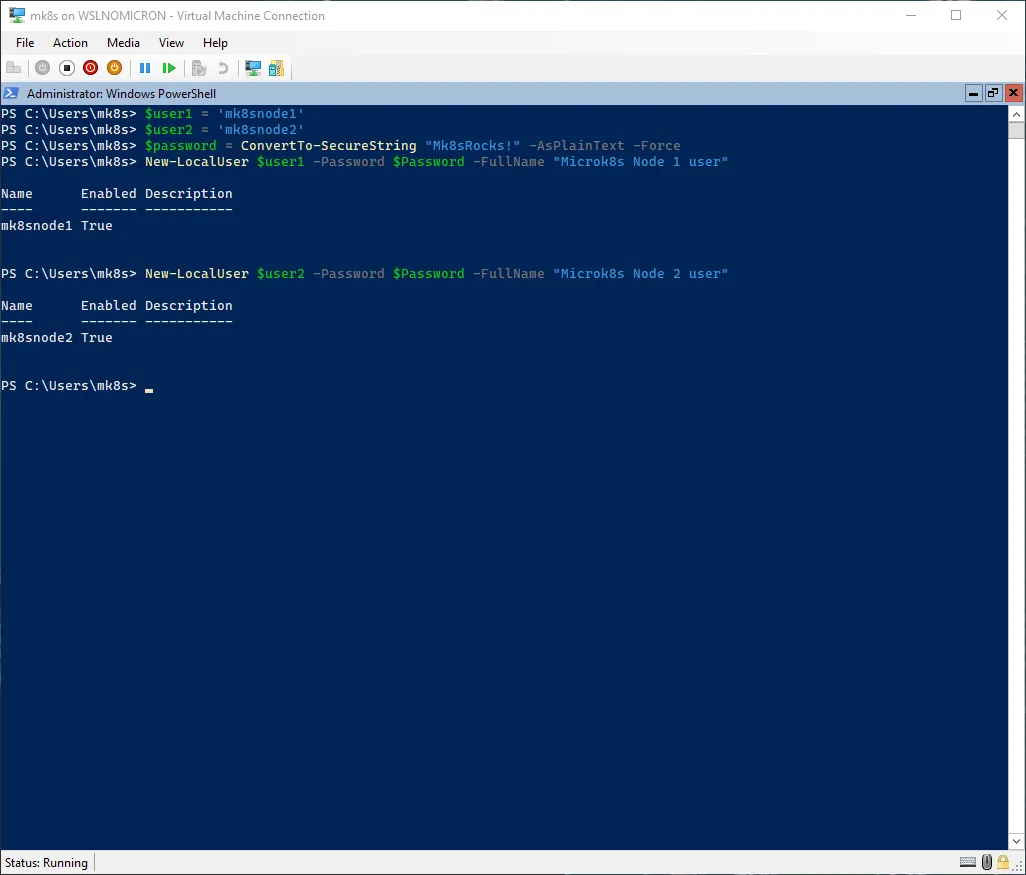Click the Revert arrow icon
This screenshot has width=1026, height=875.
coord(223,68)
